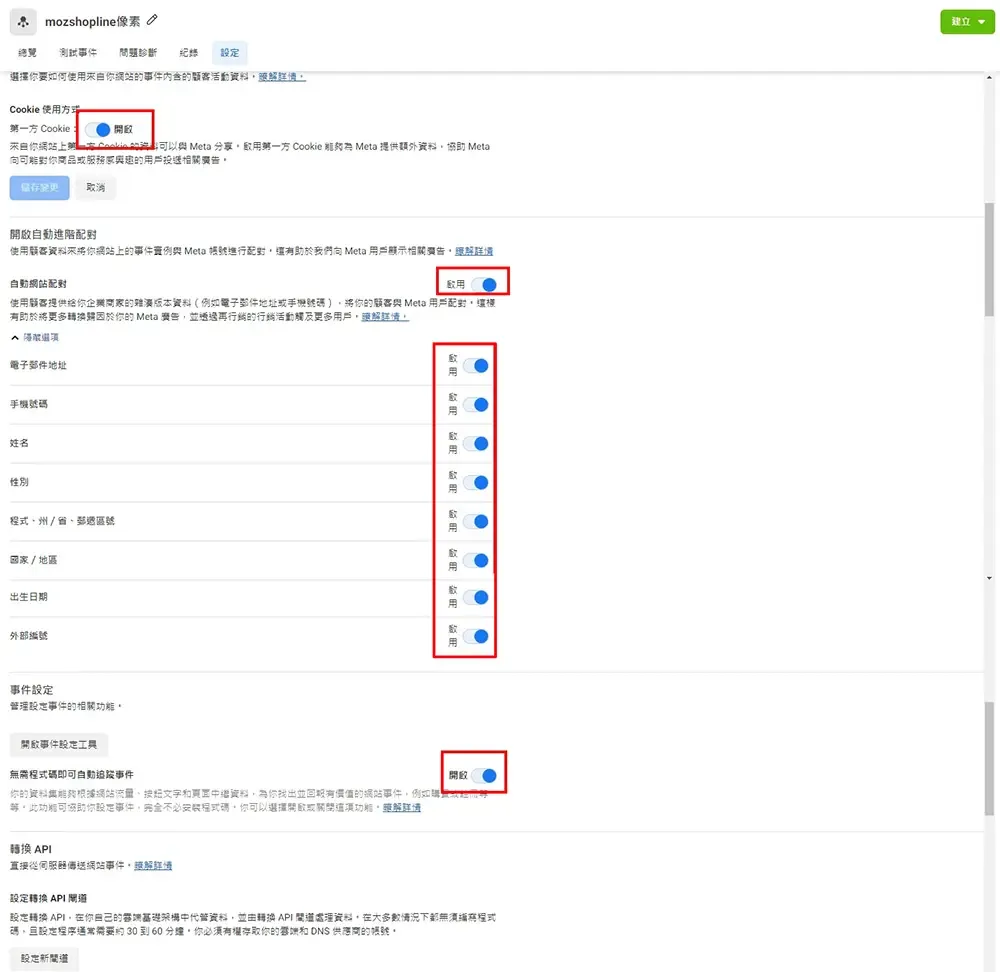Toggle 無需程式碼即可自動追蹤事件 switch

coord(484,776)
